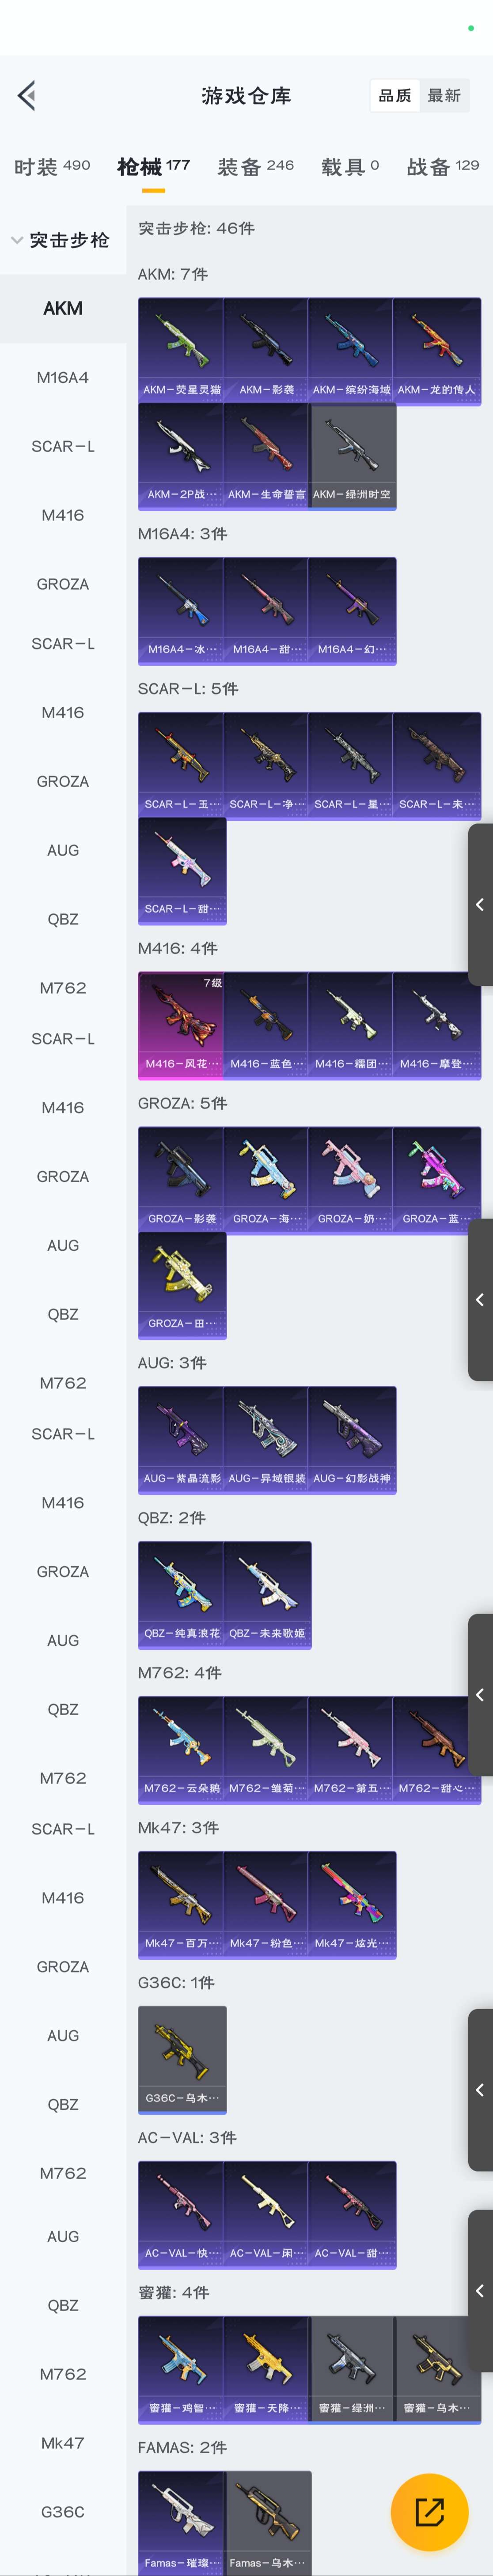Open the AKM-缤纷海域 skin thumbnail

coord(352,351)
